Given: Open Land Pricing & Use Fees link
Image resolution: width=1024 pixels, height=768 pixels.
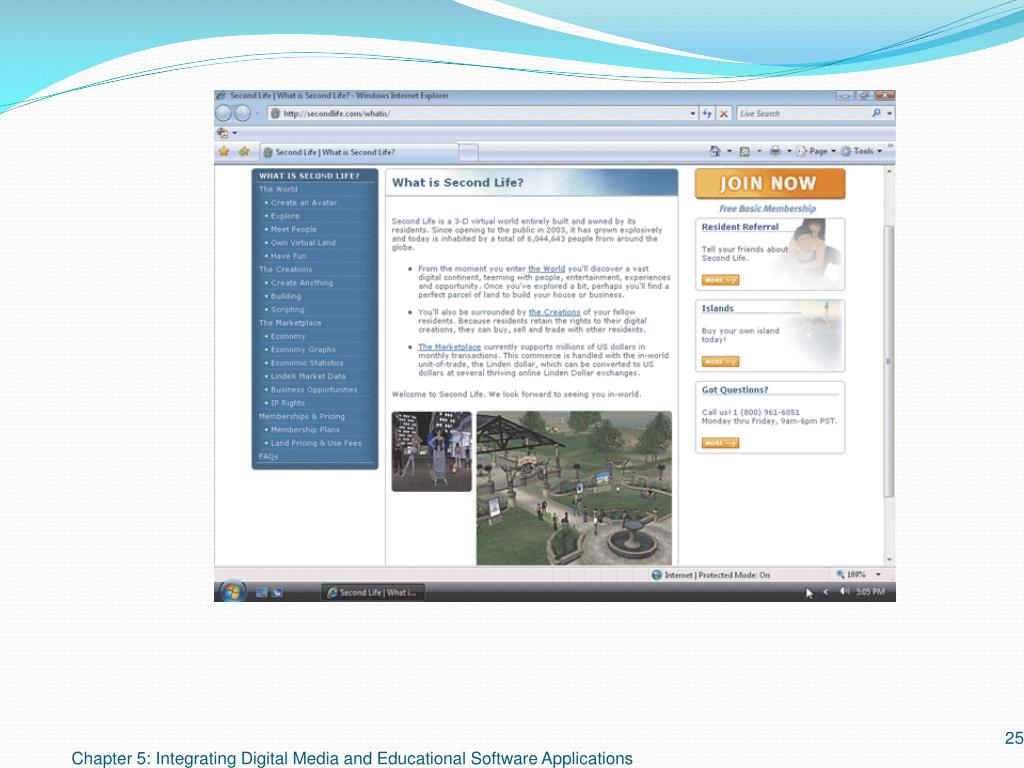Looking at the screenshot, I should pos(316,443).
